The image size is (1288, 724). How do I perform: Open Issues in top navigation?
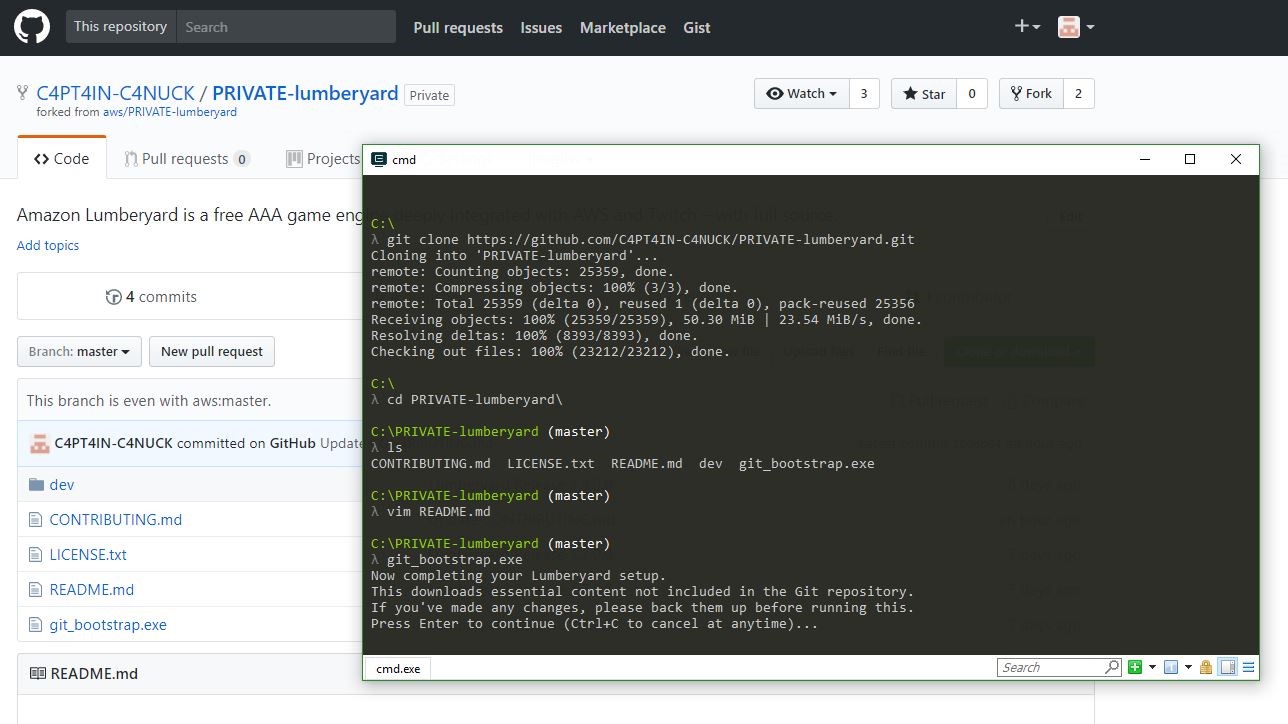click(x=541, y=28)
